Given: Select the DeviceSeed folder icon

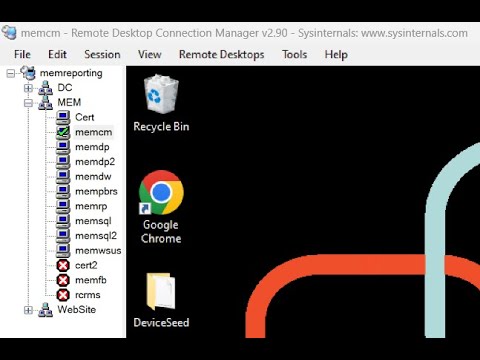Looking at the screenshot, I should 161,291.
